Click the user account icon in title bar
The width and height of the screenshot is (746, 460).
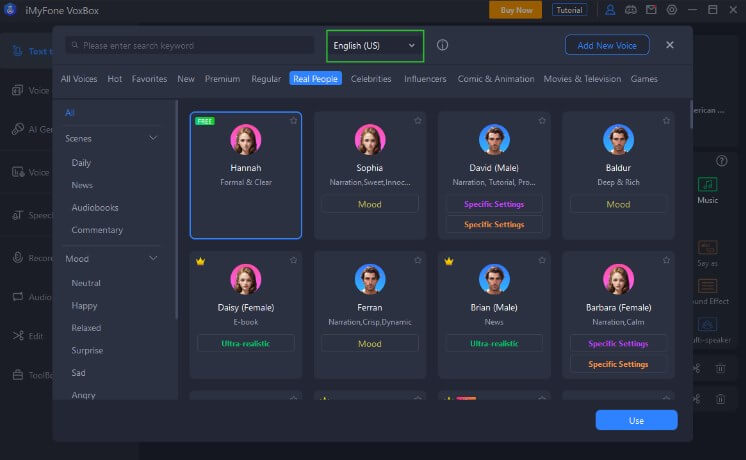click(x=610, y=10)
